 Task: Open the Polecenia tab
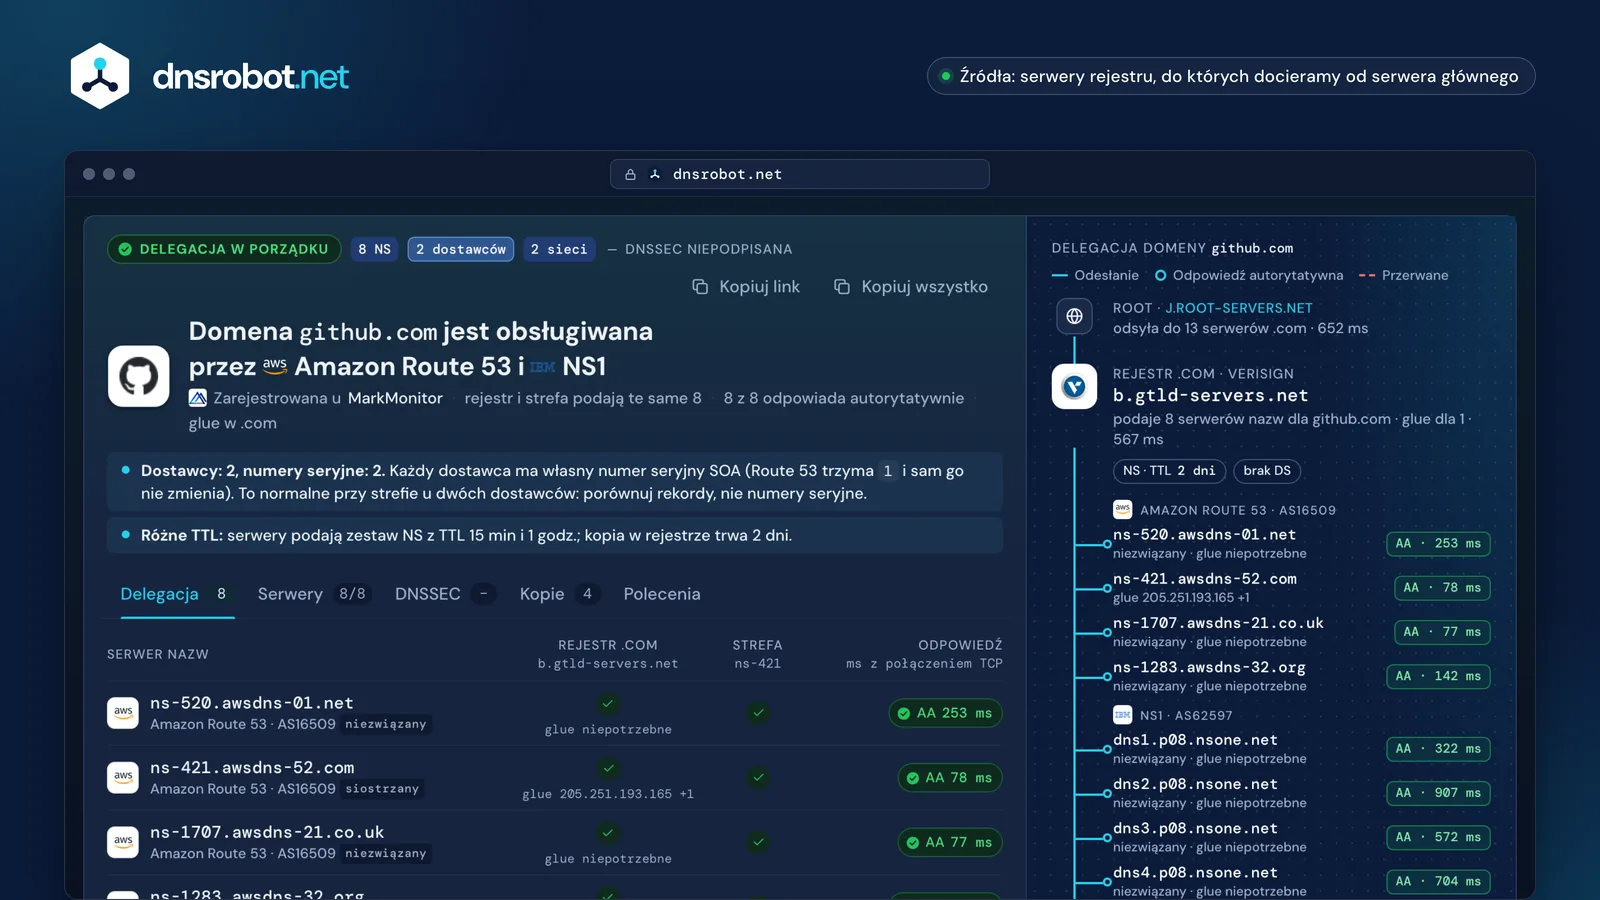click(x=662, y=594)
